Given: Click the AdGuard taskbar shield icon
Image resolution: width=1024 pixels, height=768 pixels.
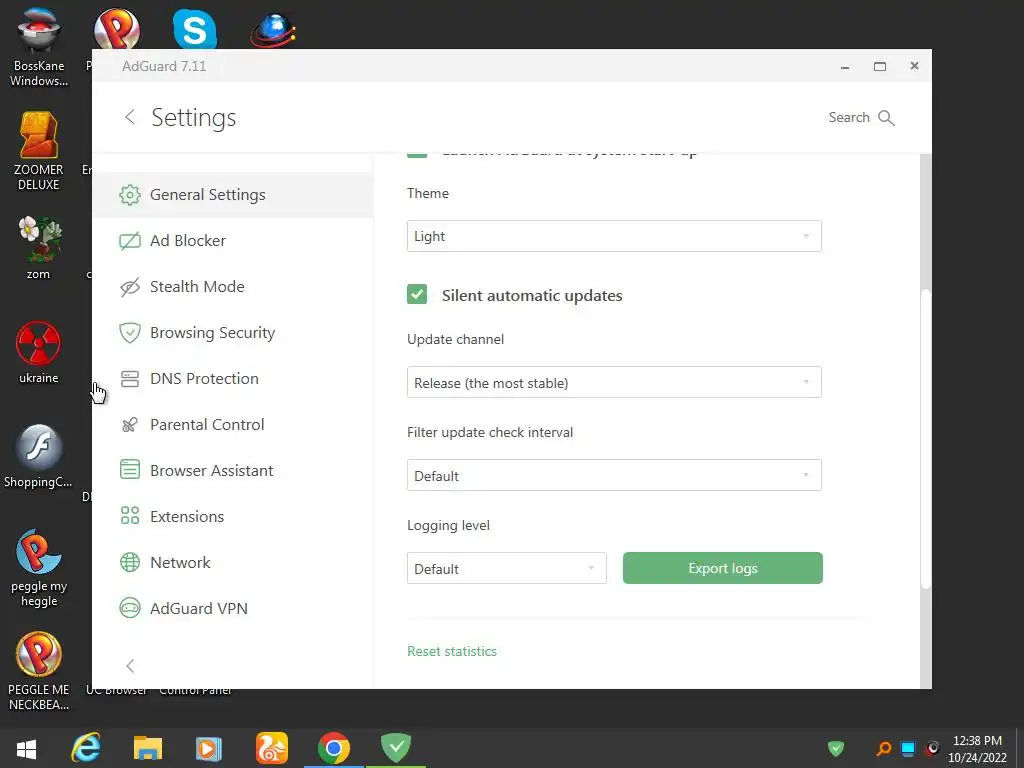Looking at the screenshot, I should tap(396, 747).
